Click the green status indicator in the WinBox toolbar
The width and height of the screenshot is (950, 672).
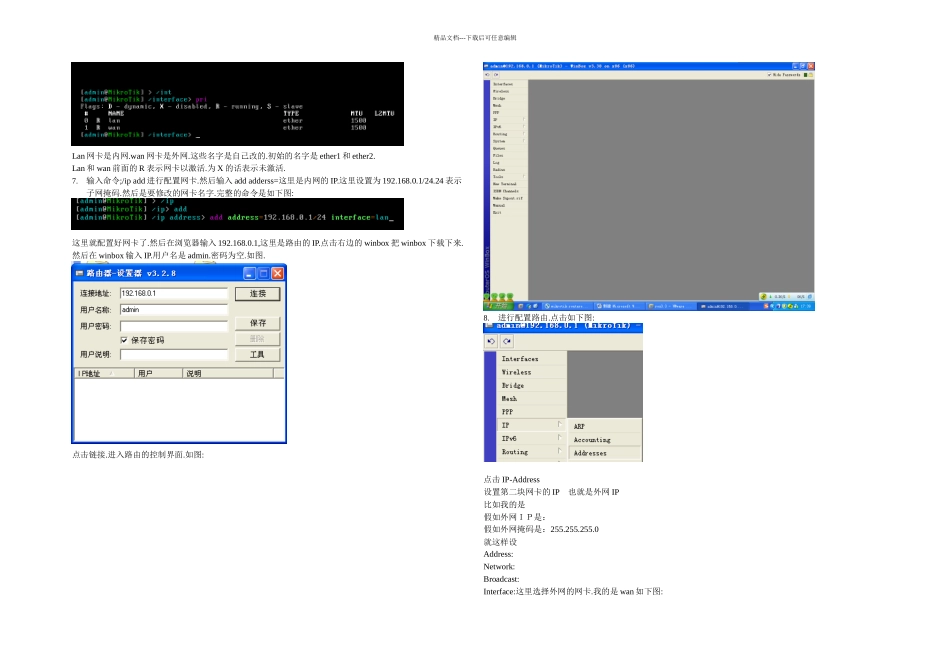coord(805,75)
